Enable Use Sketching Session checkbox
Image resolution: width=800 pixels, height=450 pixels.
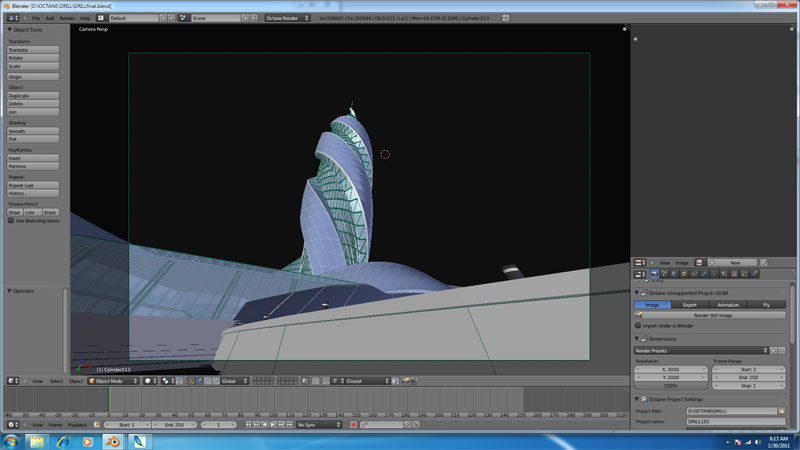point(11,221)
